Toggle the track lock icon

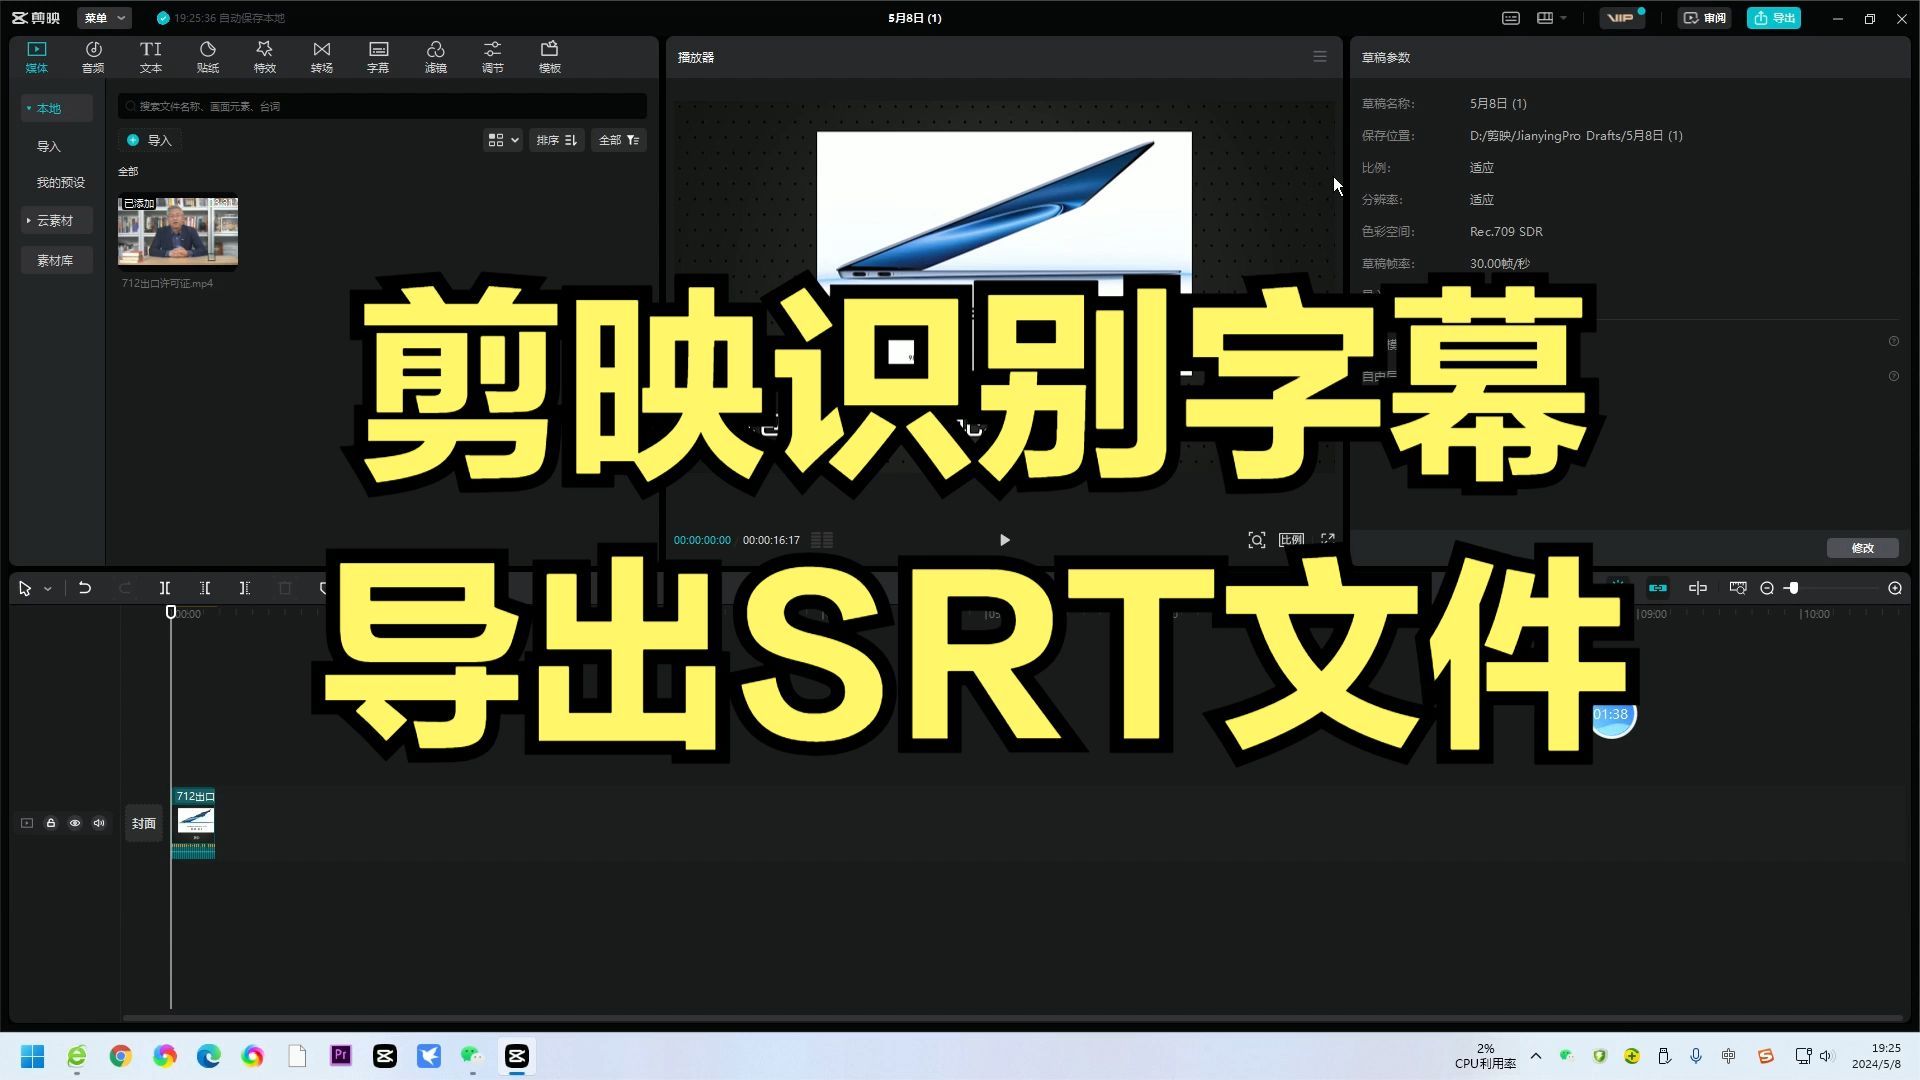coord(51,823)
